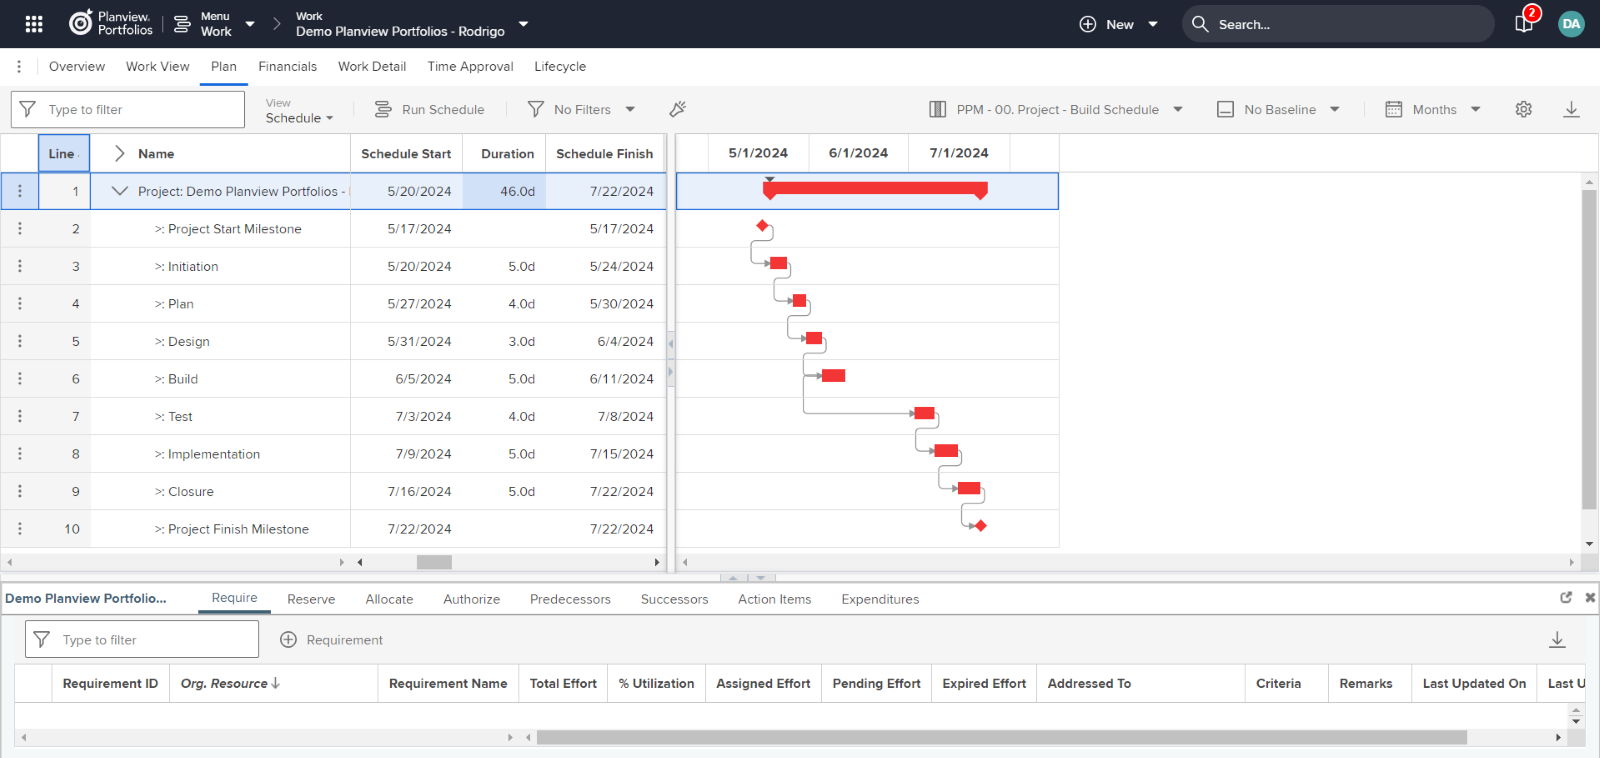Open the Reserve tab in detail panel
Image resolution: width=1600 pixels, height=758 pixels.
(x=311, y=599)
